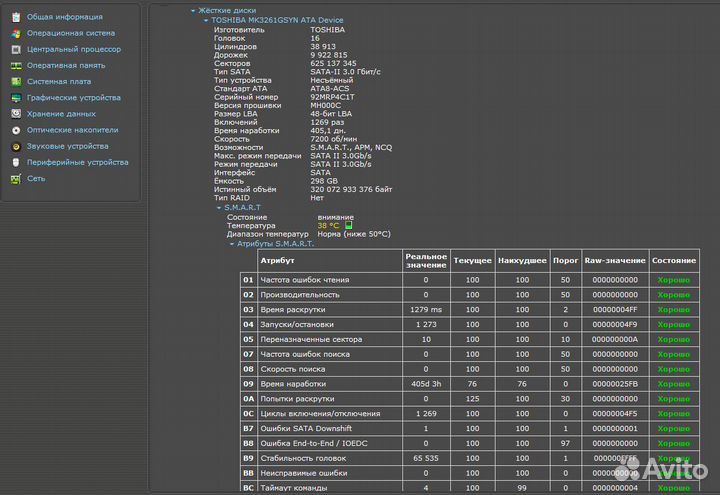Click the Состояние column header
The width and height of the screenshot is (720, 495).
point(673,260)
